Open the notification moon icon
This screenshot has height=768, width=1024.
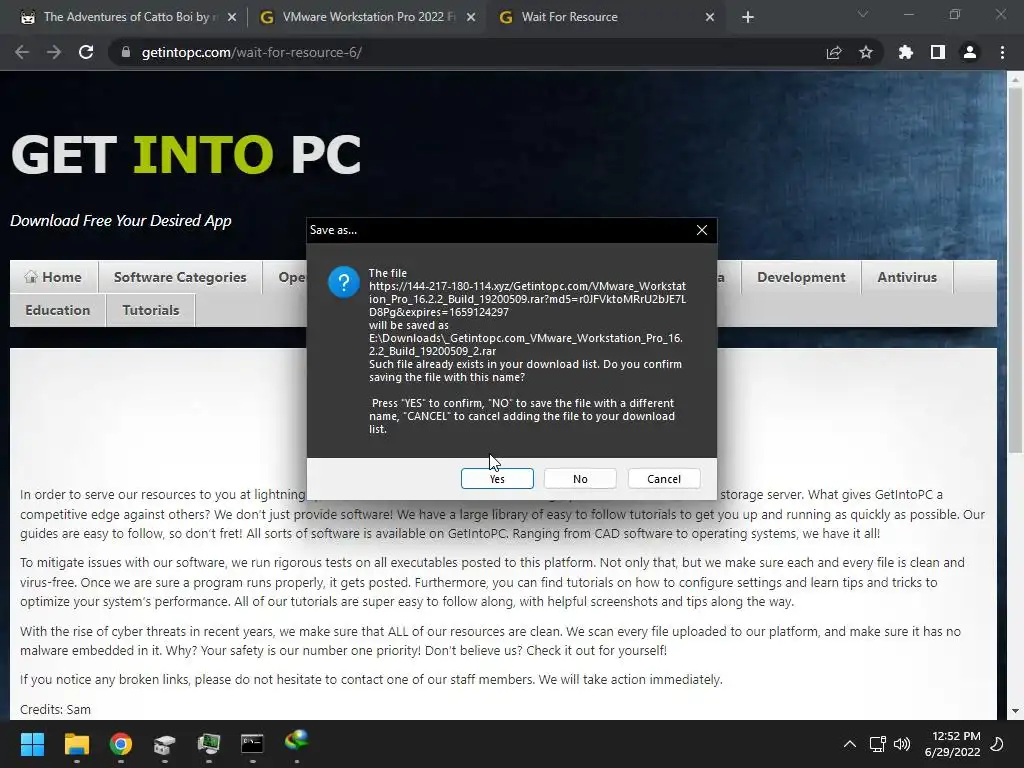[998, 744]
